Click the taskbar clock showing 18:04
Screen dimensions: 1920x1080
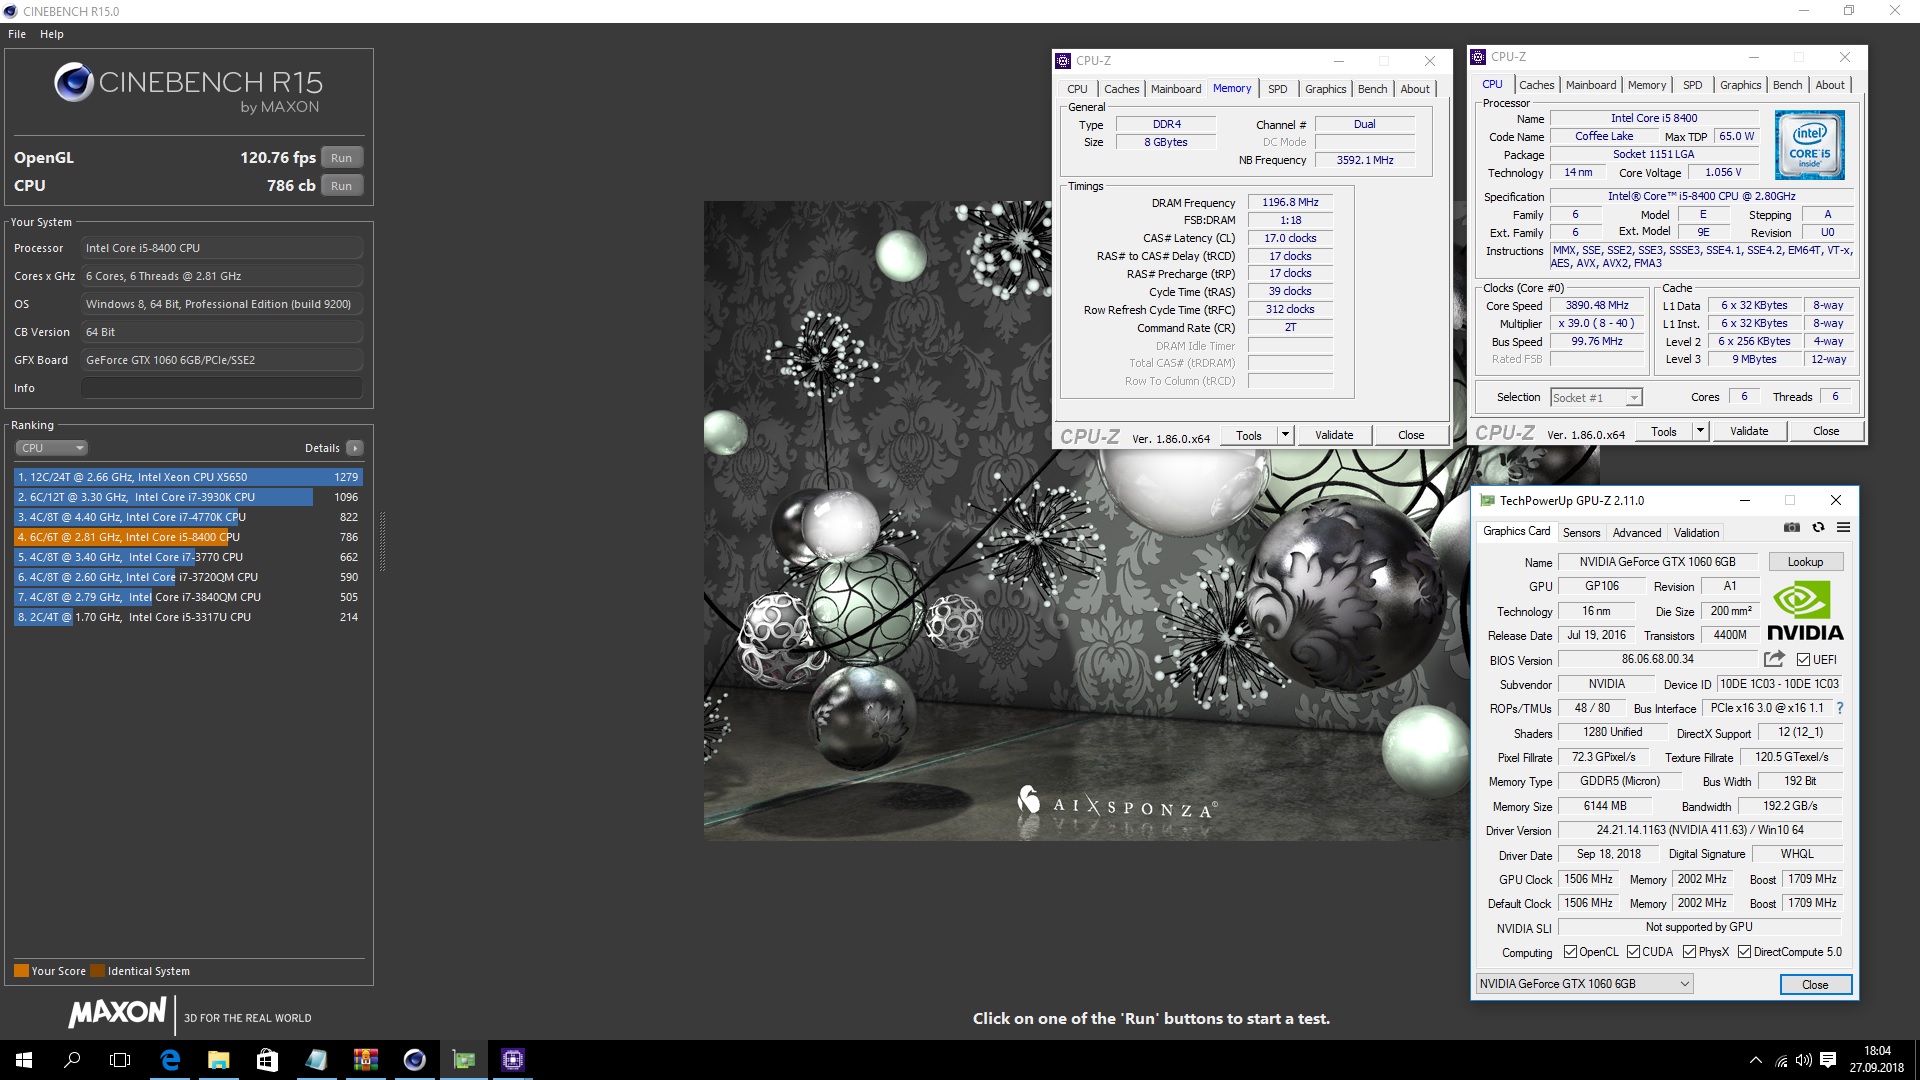[x=1876, y=1060]
